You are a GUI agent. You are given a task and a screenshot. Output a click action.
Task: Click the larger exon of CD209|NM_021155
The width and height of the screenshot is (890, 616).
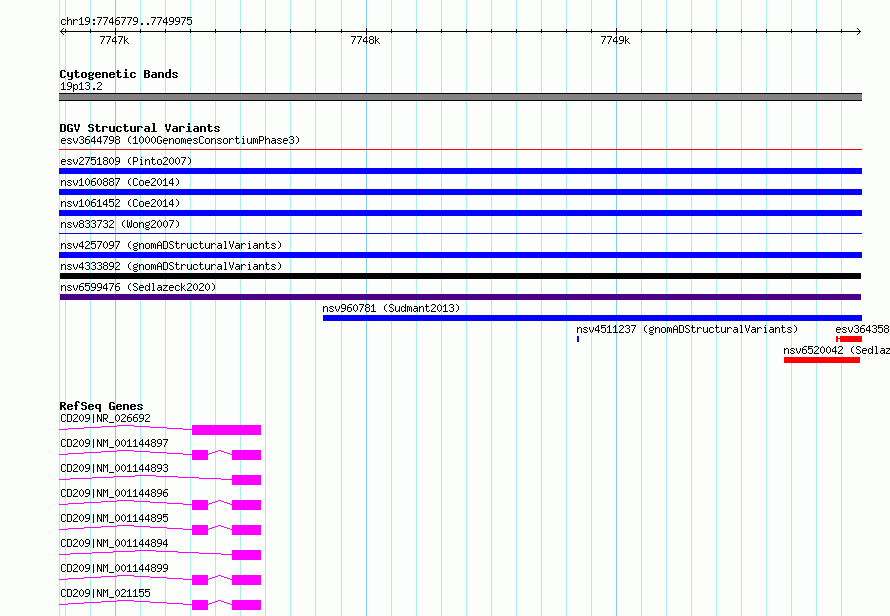246,605
